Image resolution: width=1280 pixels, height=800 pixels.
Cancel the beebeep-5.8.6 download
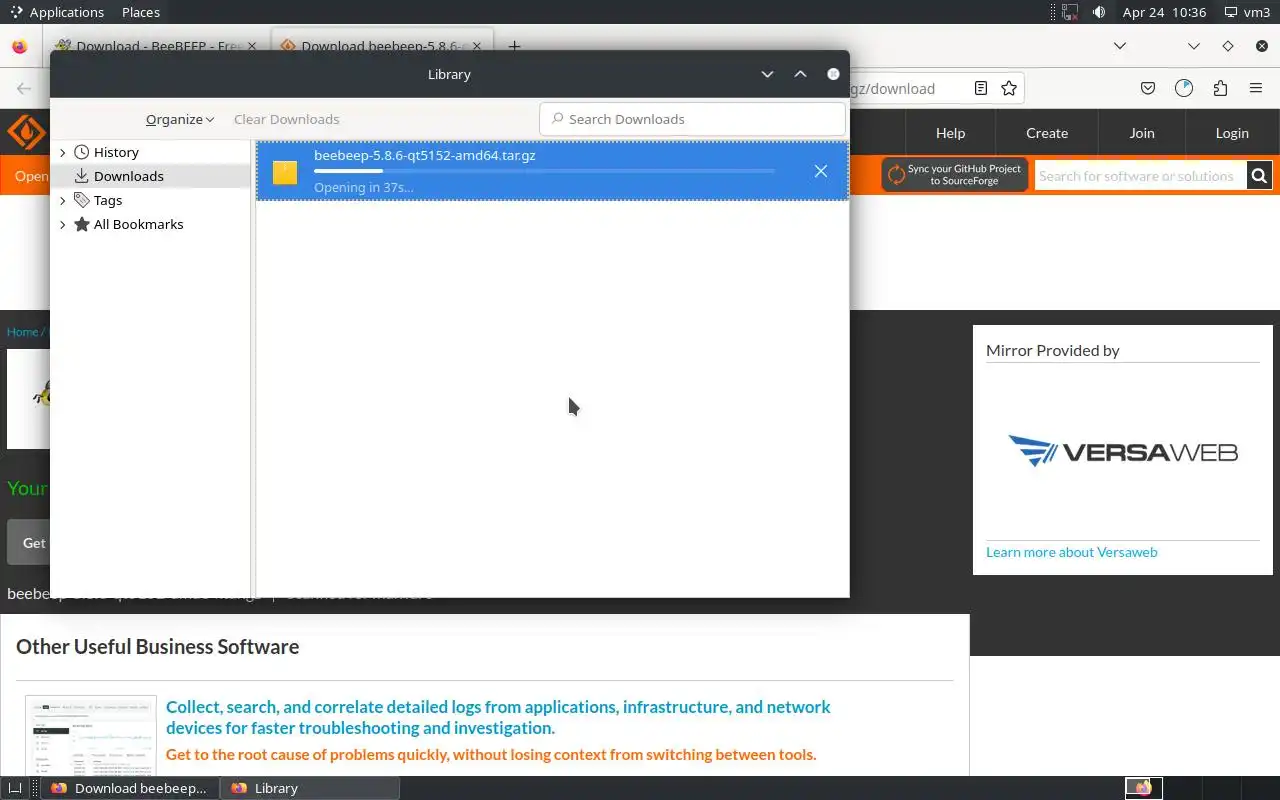click(x=820, y=171)
